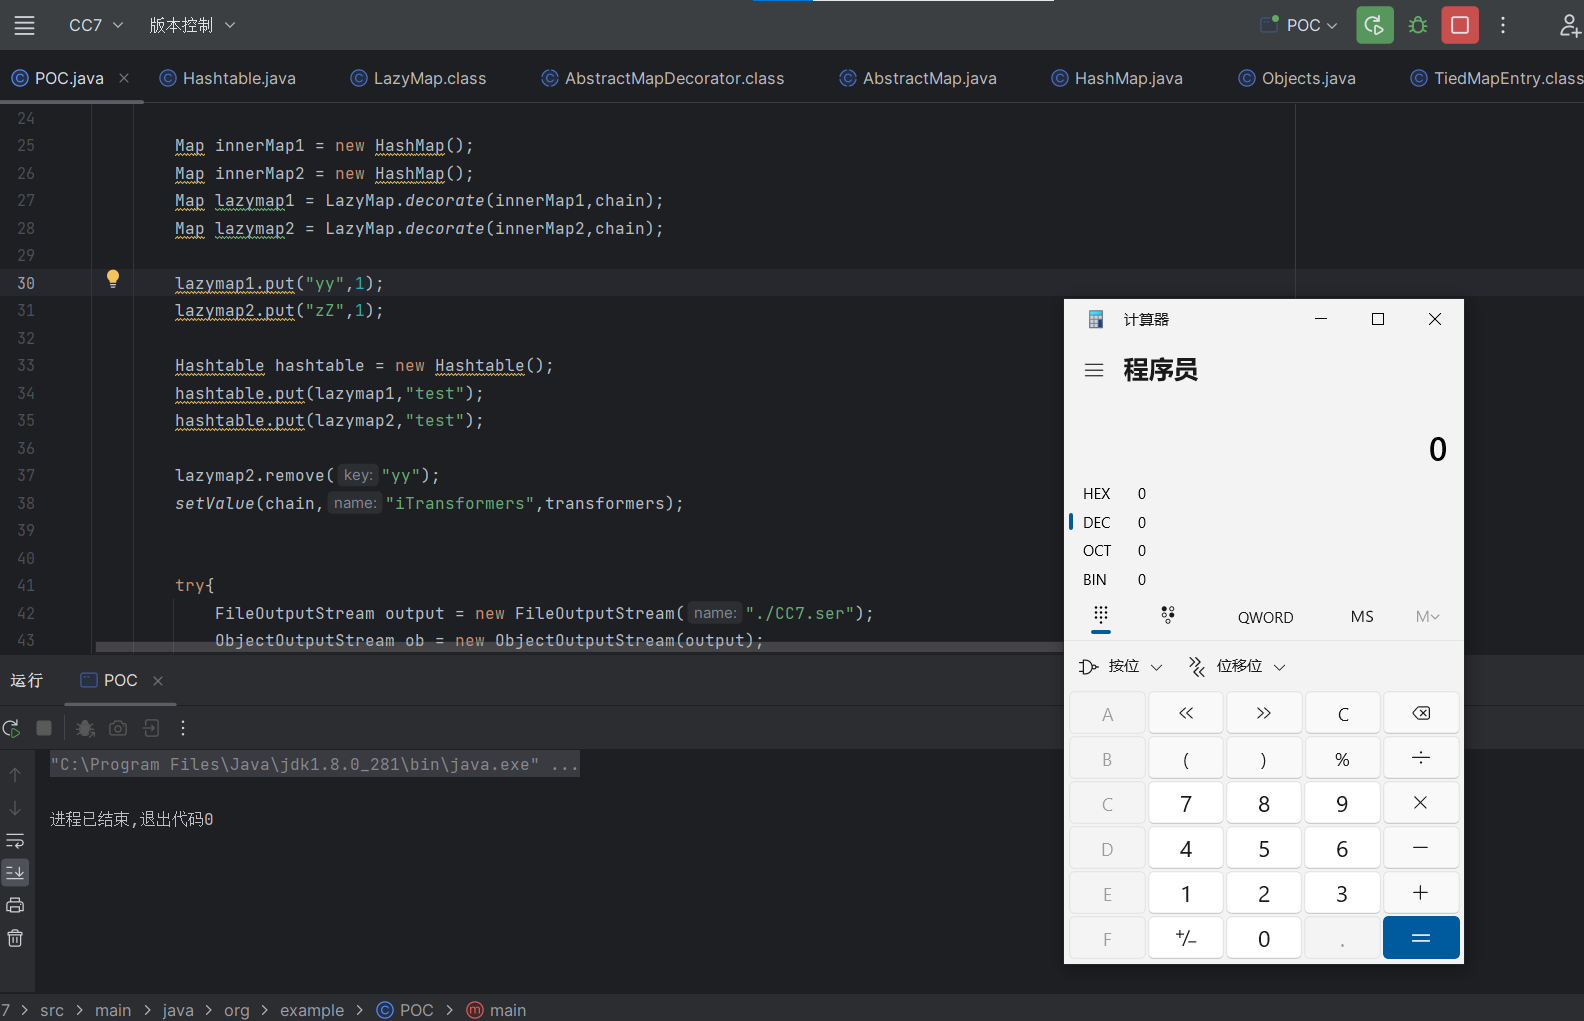Switch calculator to the bit toggling keypad
This screenshot has width=1584, height=1021.
1168,616
